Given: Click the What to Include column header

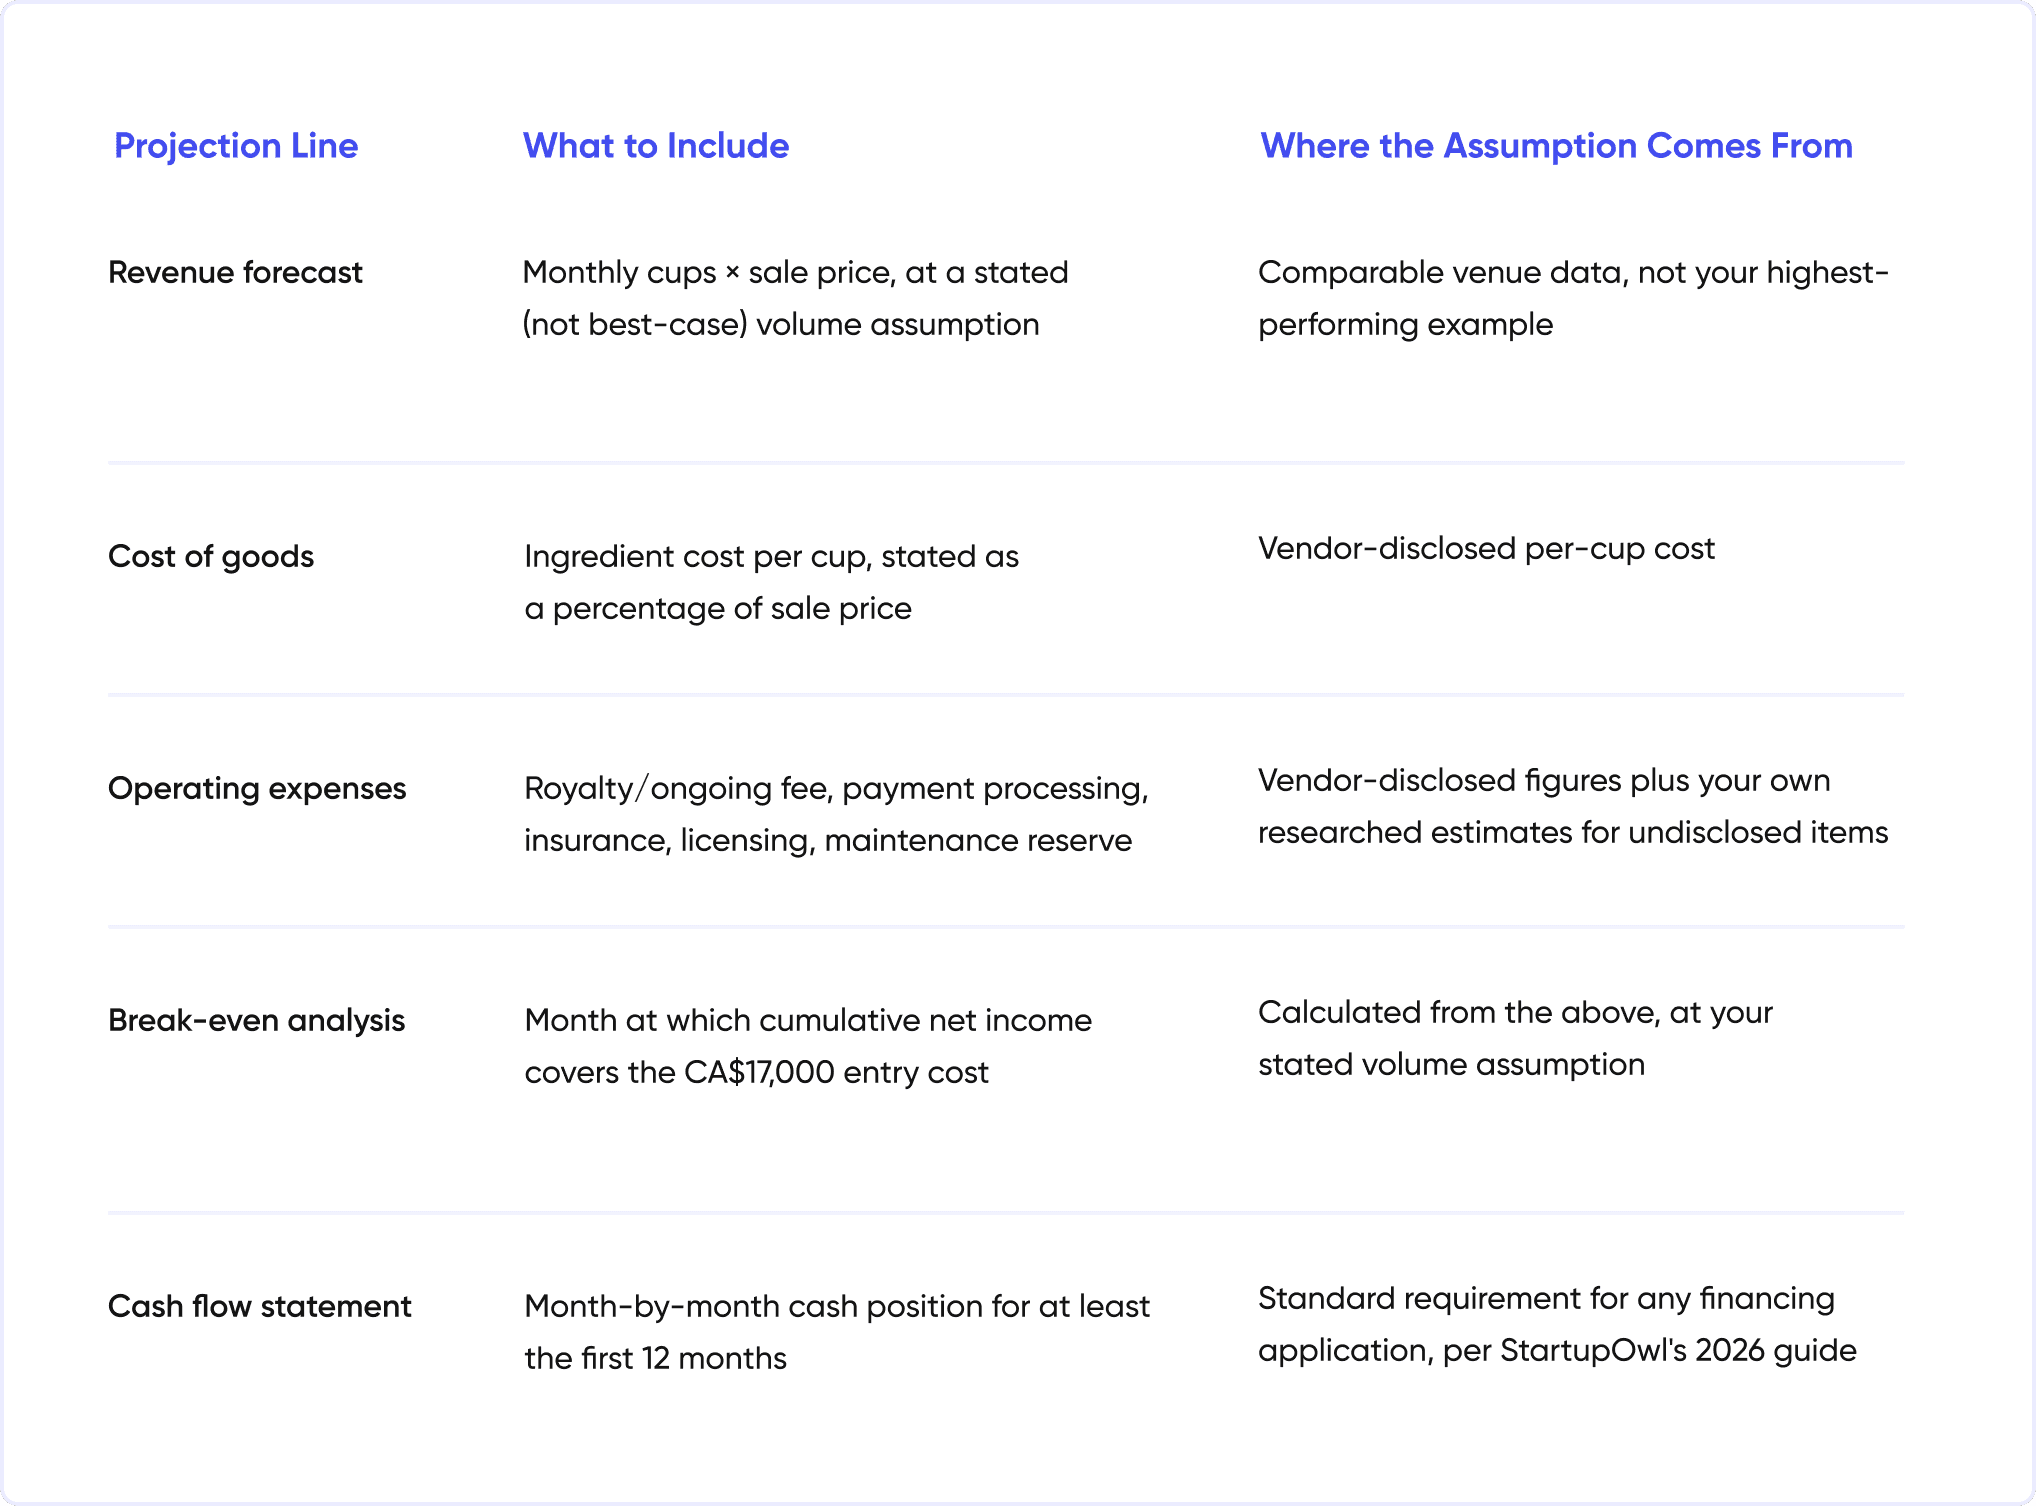Looking at the screenshot, I should click(656, 146).
